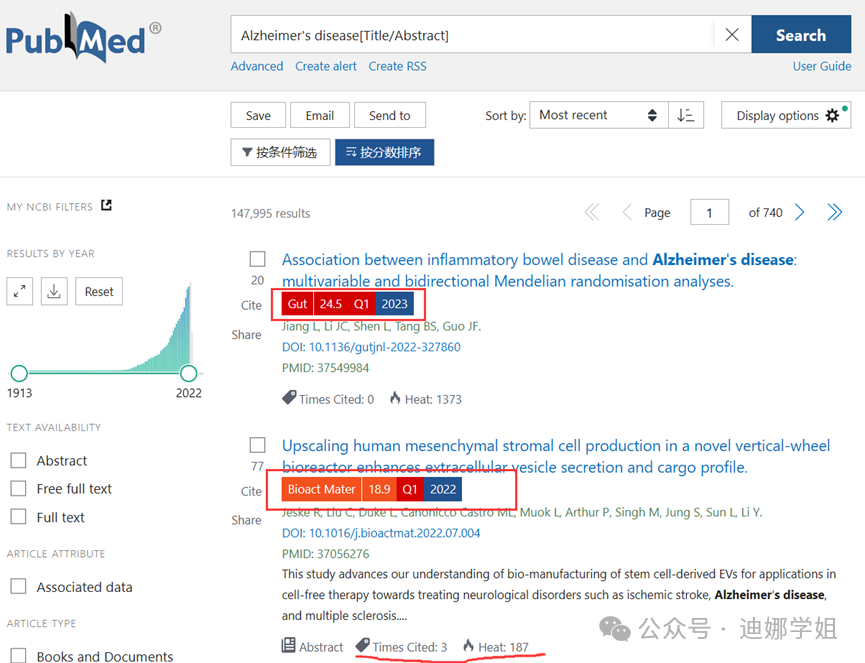865x663 pixels.
Task: Click the 24.5 impact factor badge
Action: point(330,304)
